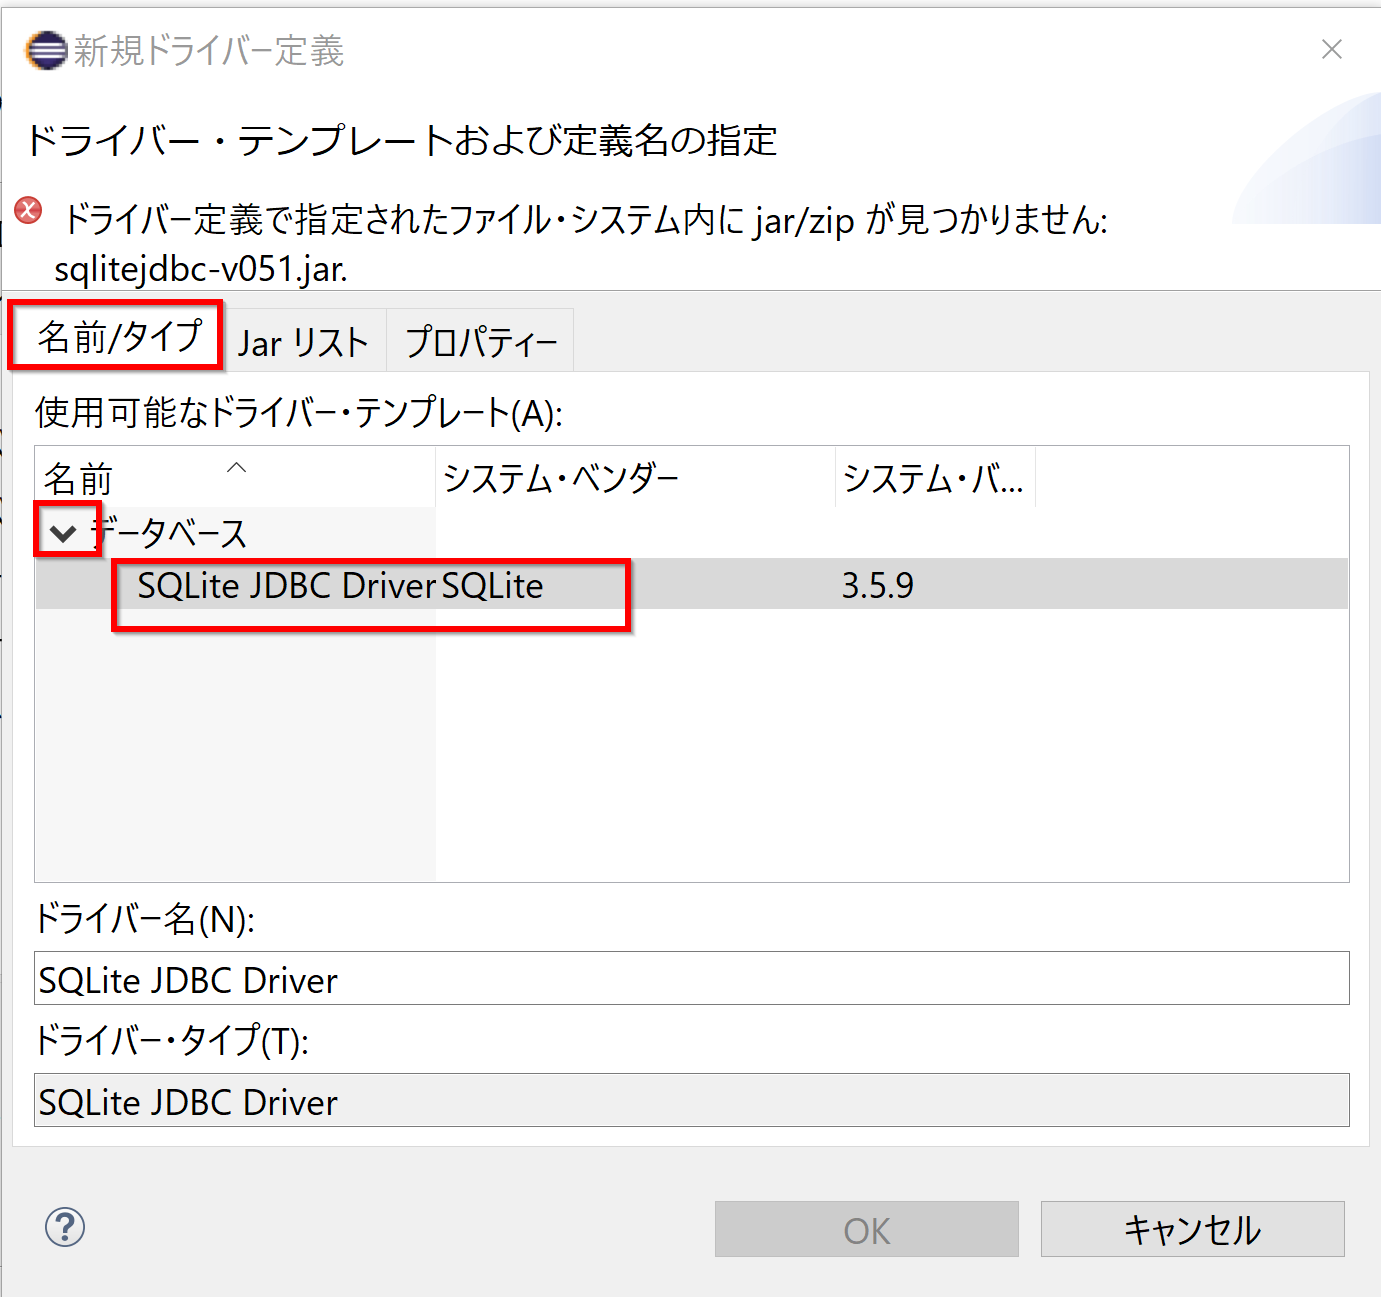Click the SQLite vendor cell
Screen dimensions: 1381x1297
tap(492, 585)
